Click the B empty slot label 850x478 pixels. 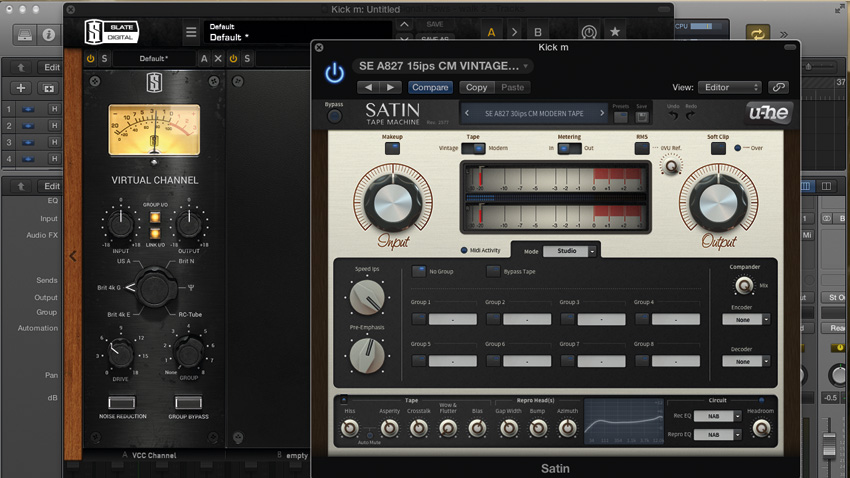point(297,455)
